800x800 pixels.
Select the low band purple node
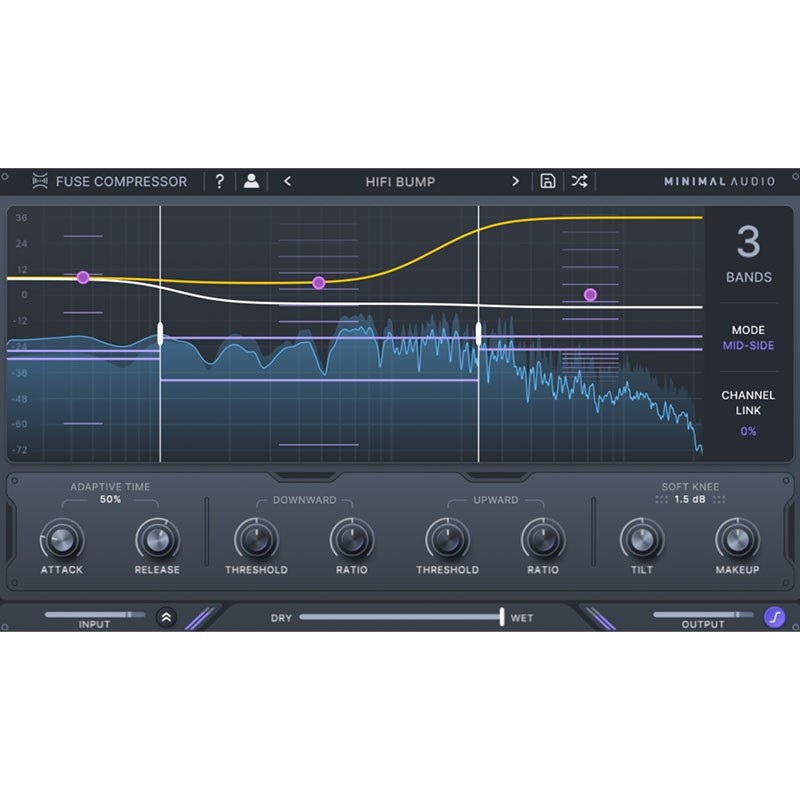83,278
